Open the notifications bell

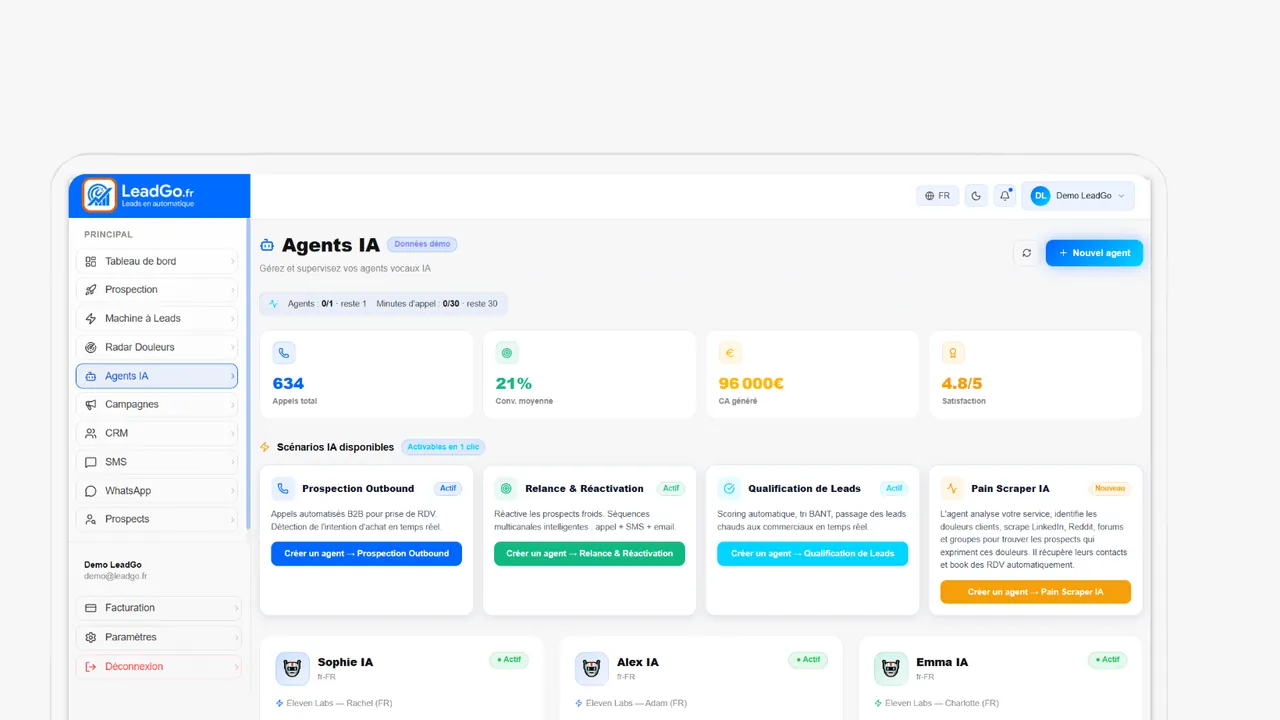(1005, 196)
